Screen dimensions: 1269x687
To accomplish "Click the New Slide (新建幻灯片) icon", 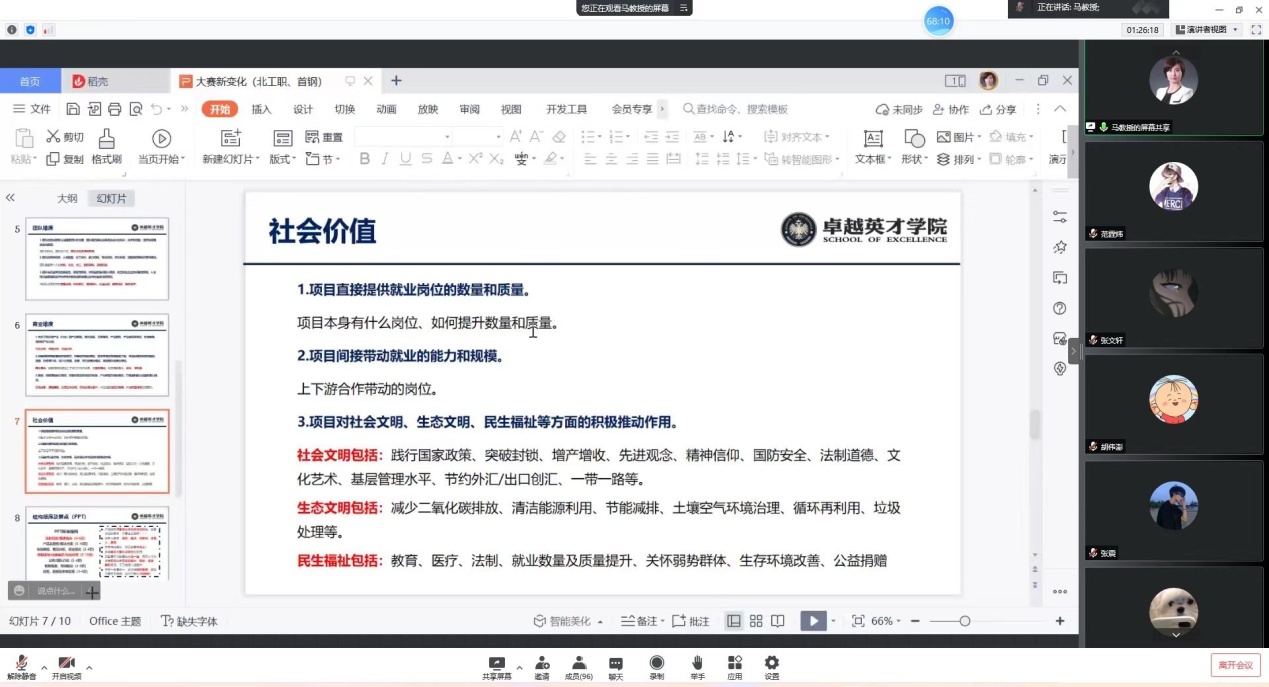I will coord(231,139).
